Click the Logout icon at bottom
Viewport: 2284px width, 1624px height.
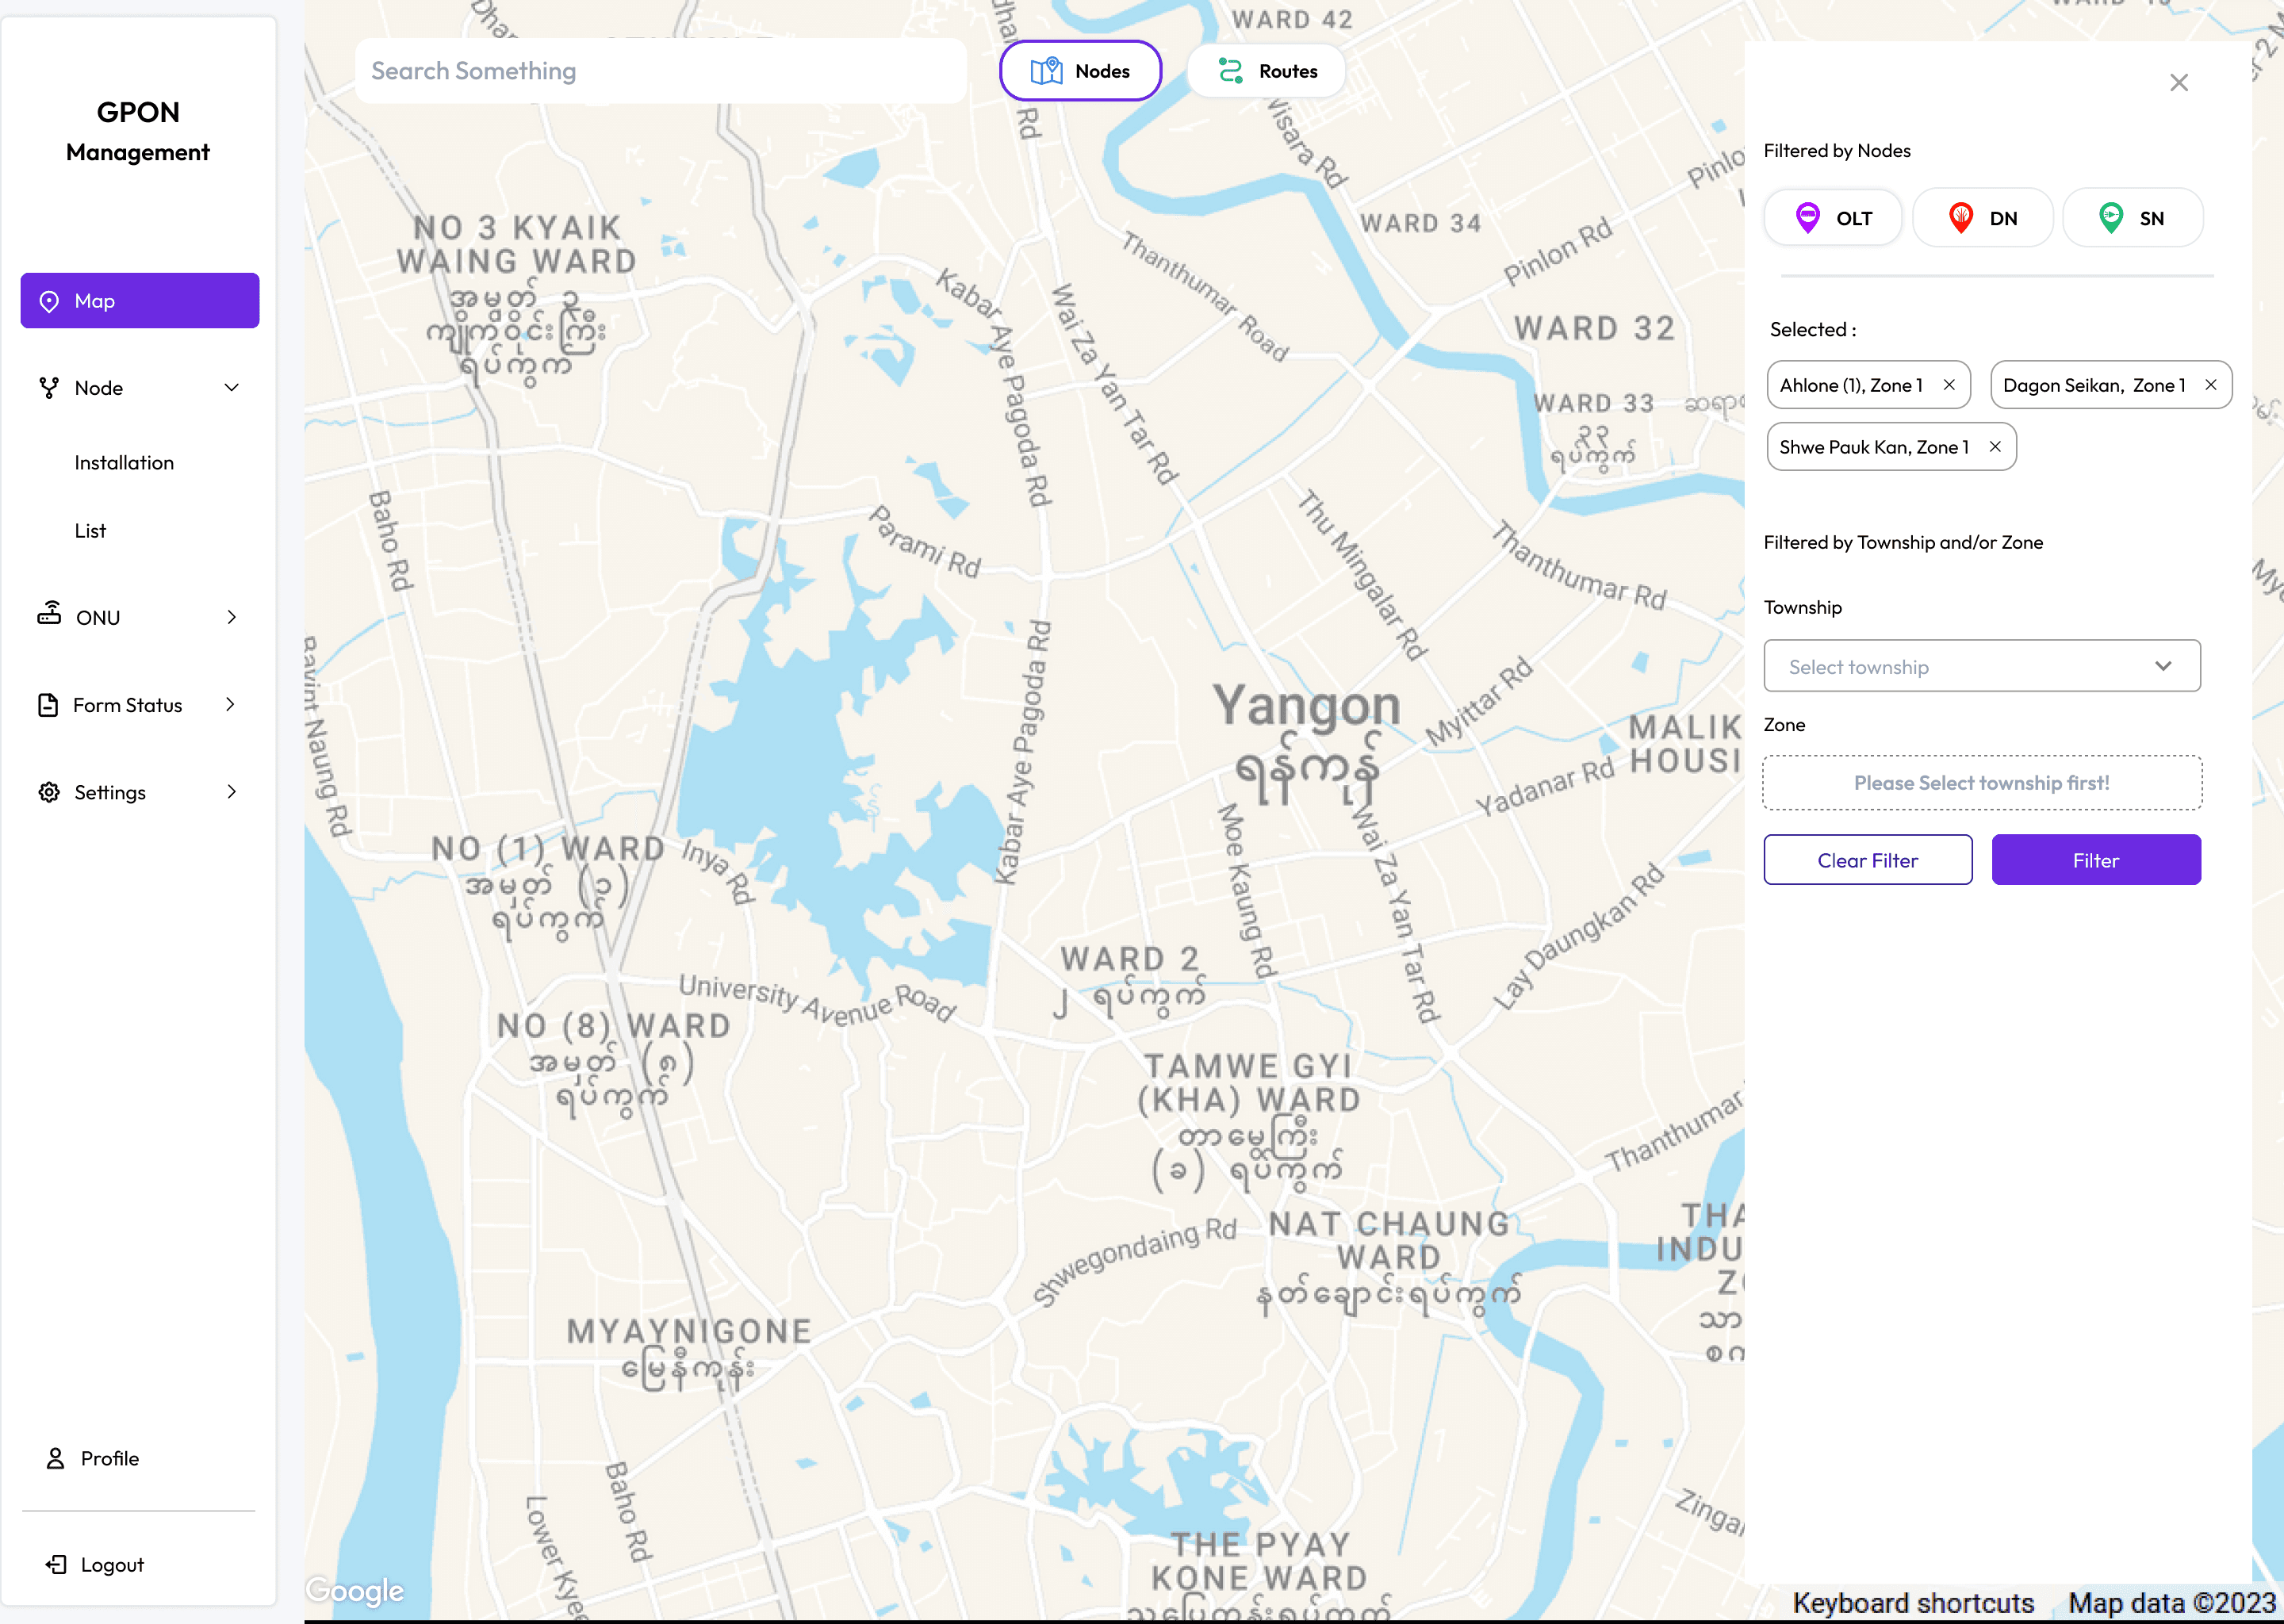(56, 1564)
